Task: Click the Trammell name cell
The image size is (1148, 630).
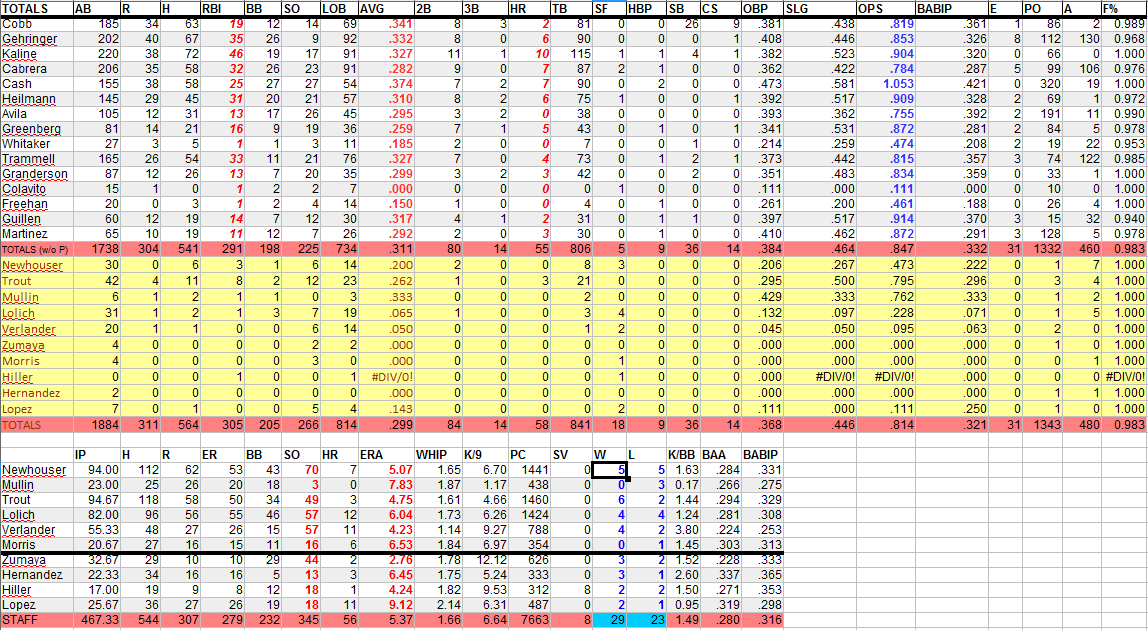Action: click(37, 159)
